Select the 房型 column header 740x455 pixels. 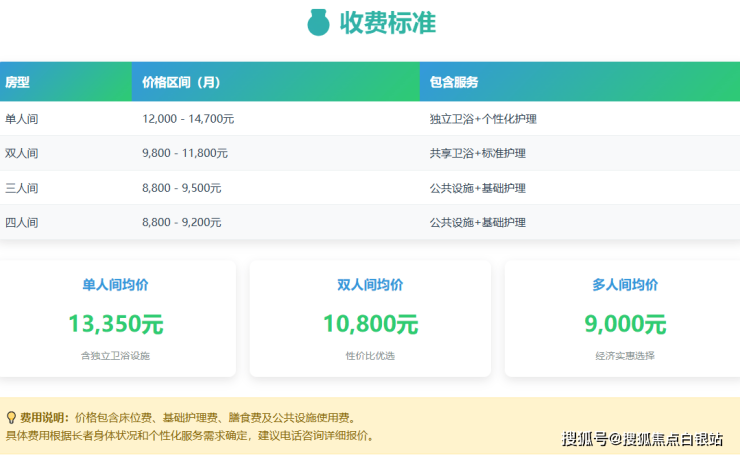coord(17,82)
